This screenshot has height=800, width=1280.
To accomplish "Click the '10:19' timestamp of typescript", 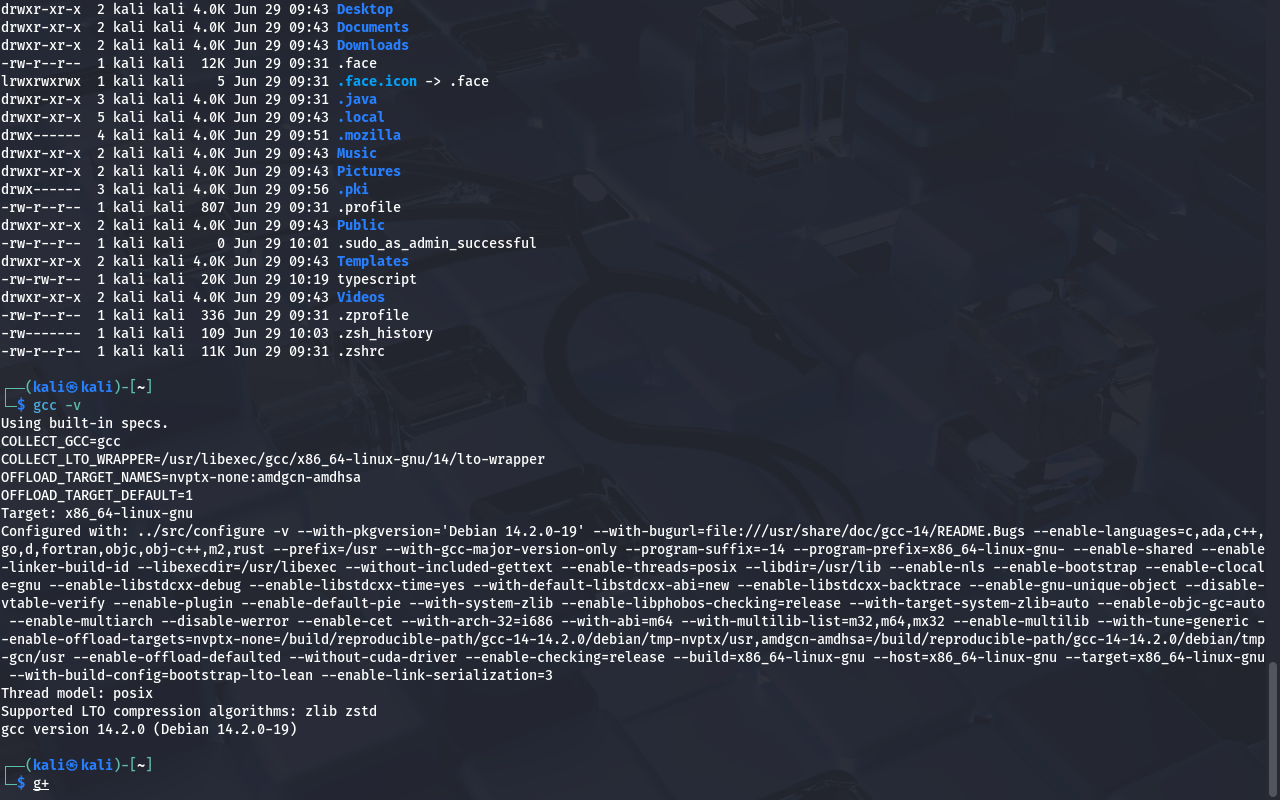I will 309,279.
